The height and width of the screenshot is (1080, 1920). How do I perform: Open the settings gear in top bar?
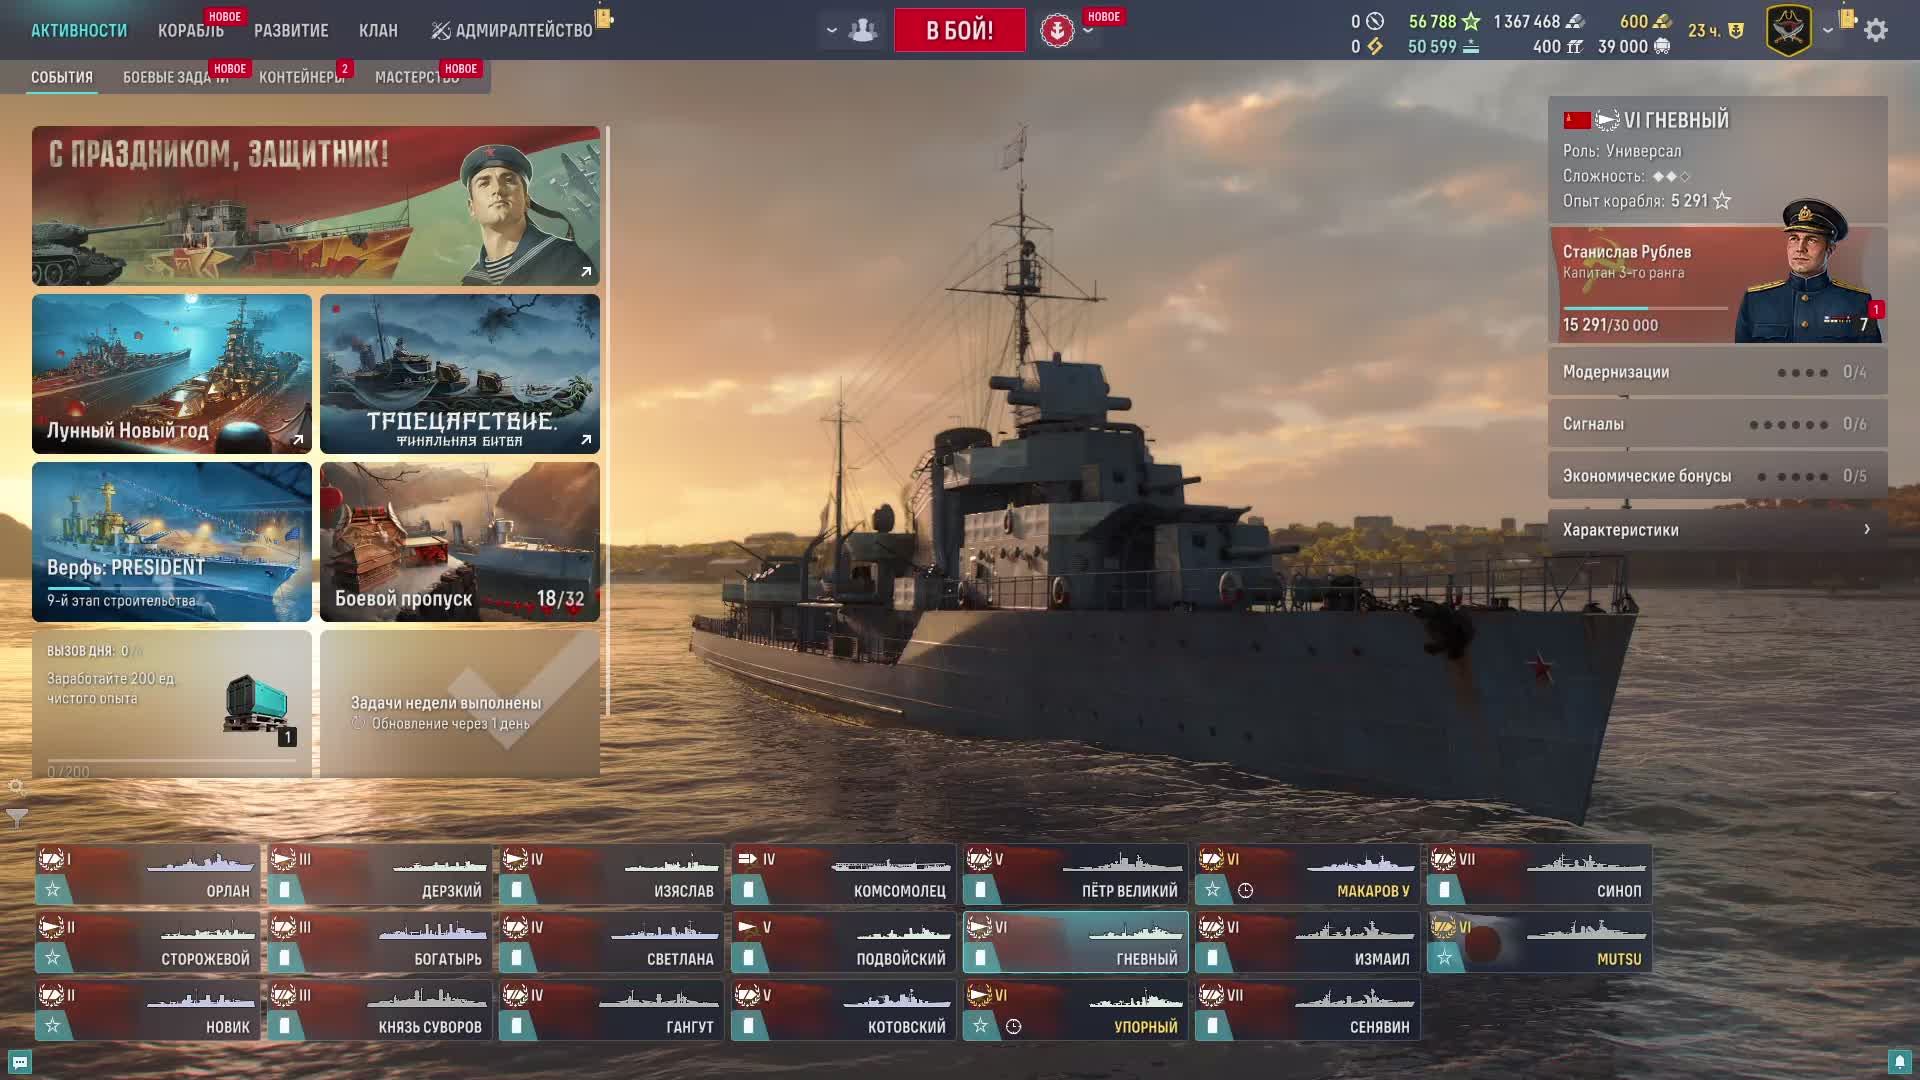coord(1876,30)
